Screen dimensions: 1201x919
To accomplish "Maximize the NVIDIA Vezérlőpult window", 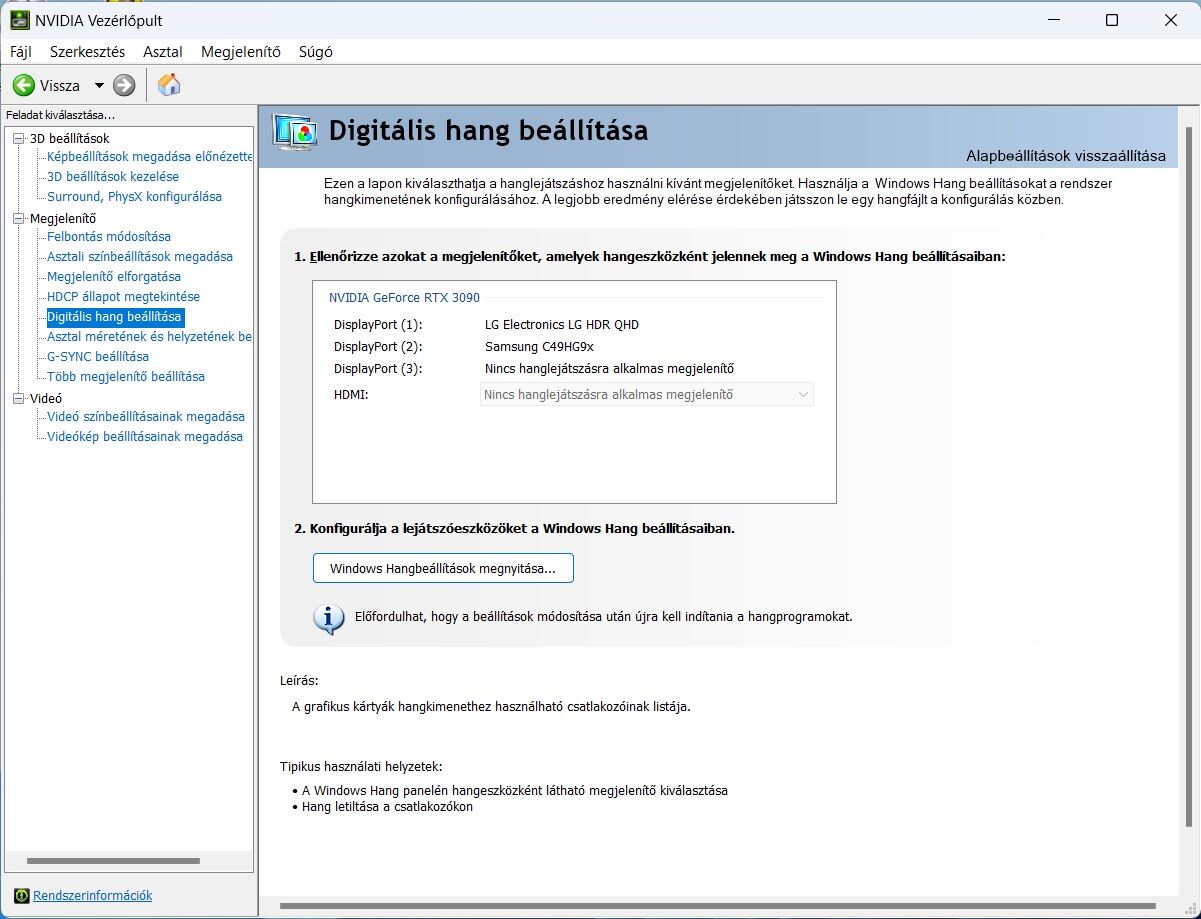I will tap(1112, 20).
